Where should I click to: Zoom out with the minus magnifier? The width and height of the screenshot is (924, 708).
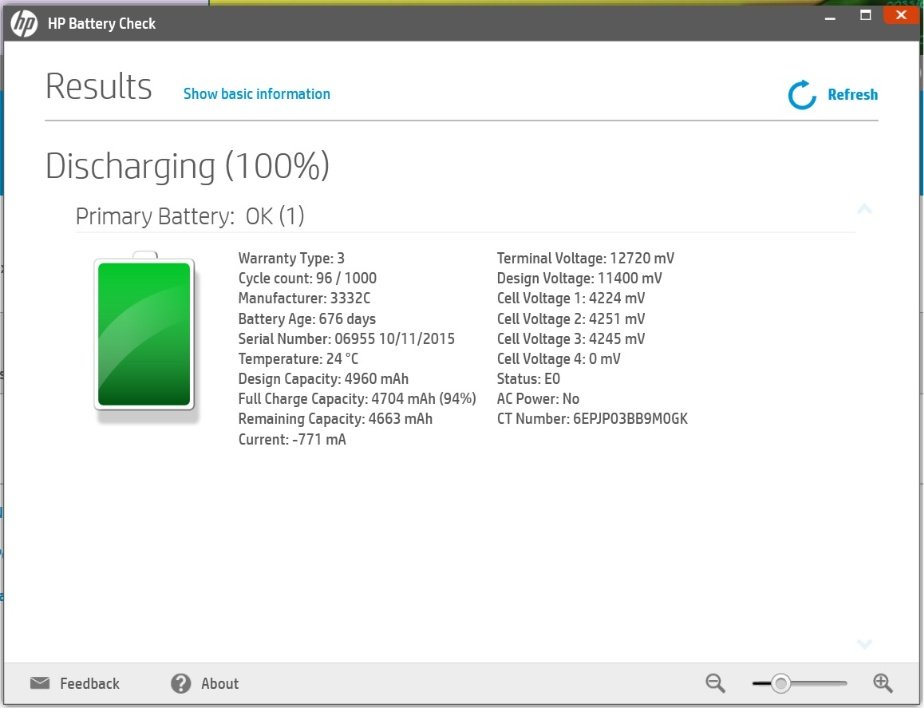coord(715,683)
